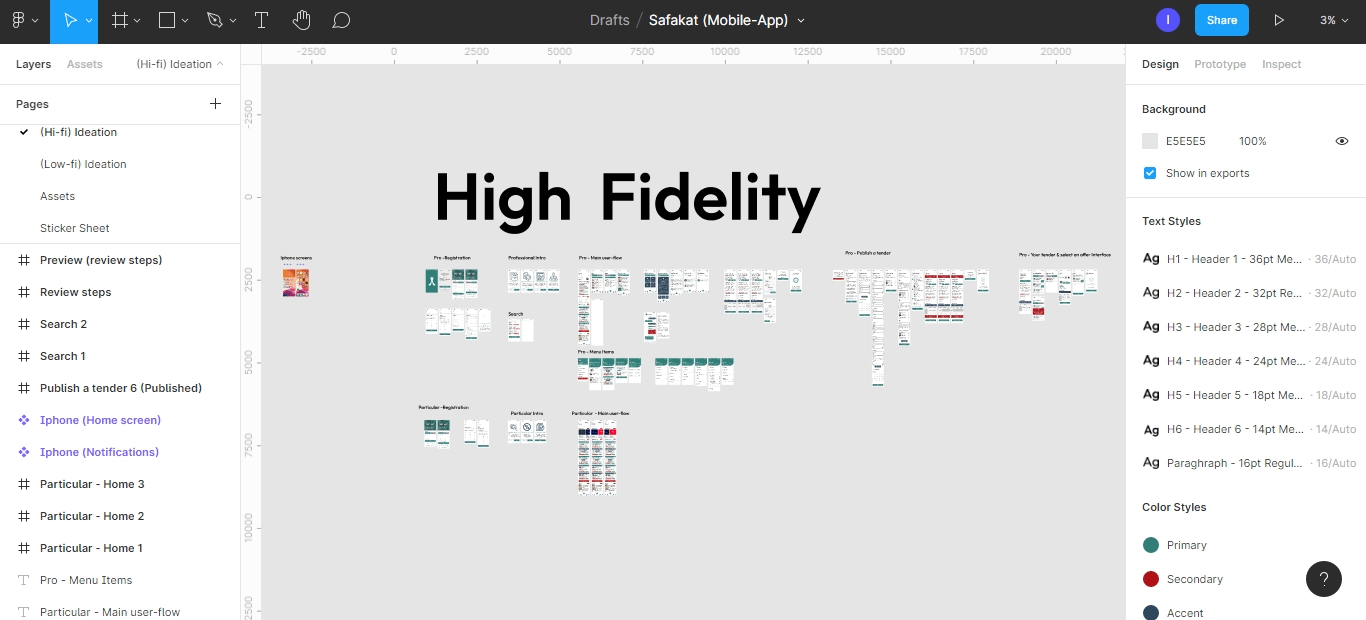Toggle Show in exports checkbox
Image resolution: width=1366 pixels, height=620 pixels.
tap(1150, 173)
